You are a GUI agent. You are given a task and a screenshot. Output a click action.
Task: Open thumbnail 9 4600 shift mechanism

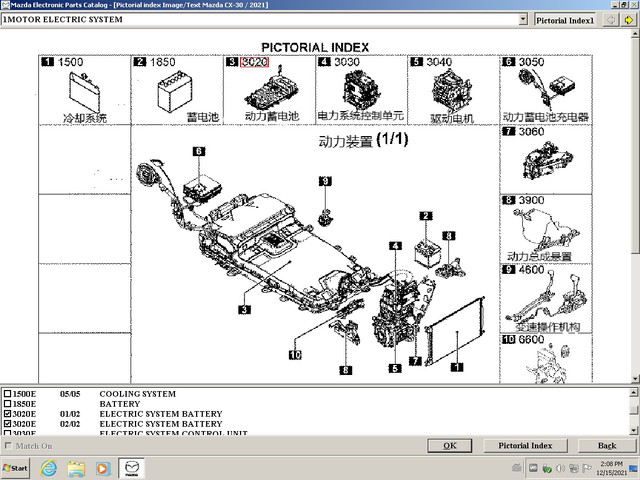(546, 298)
